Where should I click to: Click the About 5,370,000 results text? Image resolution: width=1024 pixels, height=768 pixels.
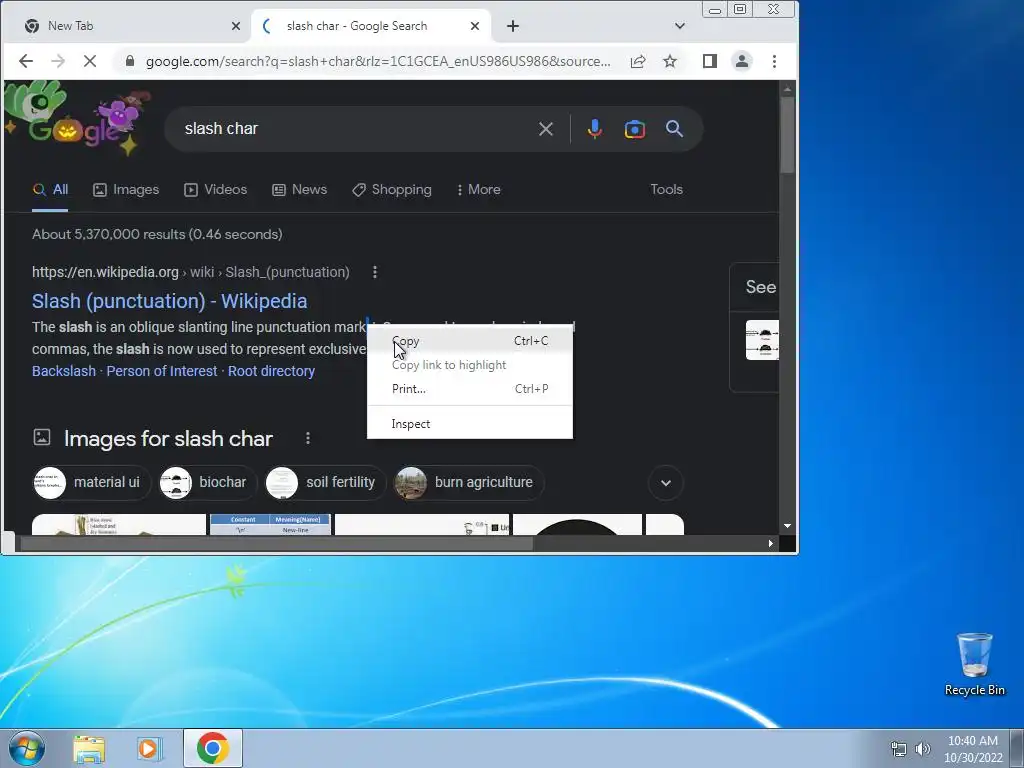(x=157, y=234)
